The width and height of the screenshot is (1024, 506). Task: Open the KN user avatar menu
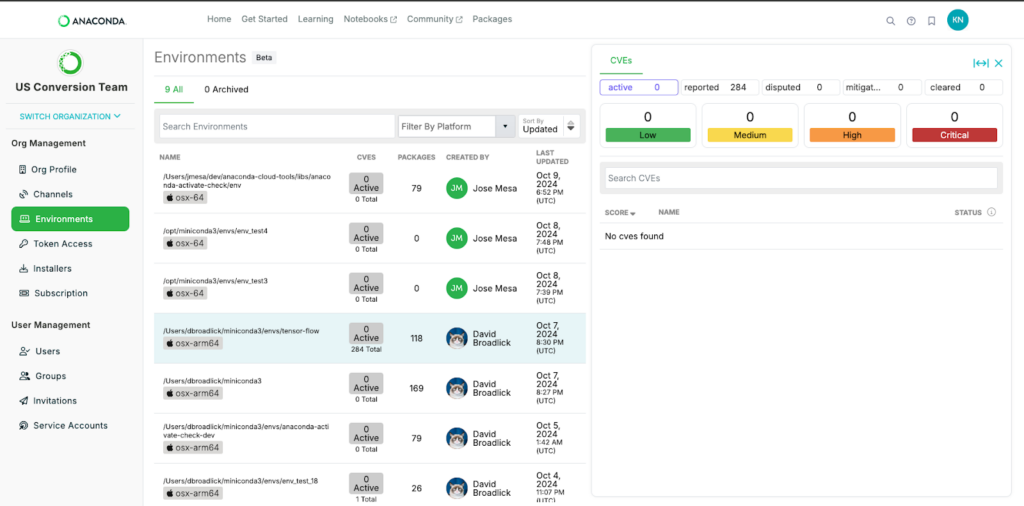(957, 20)
